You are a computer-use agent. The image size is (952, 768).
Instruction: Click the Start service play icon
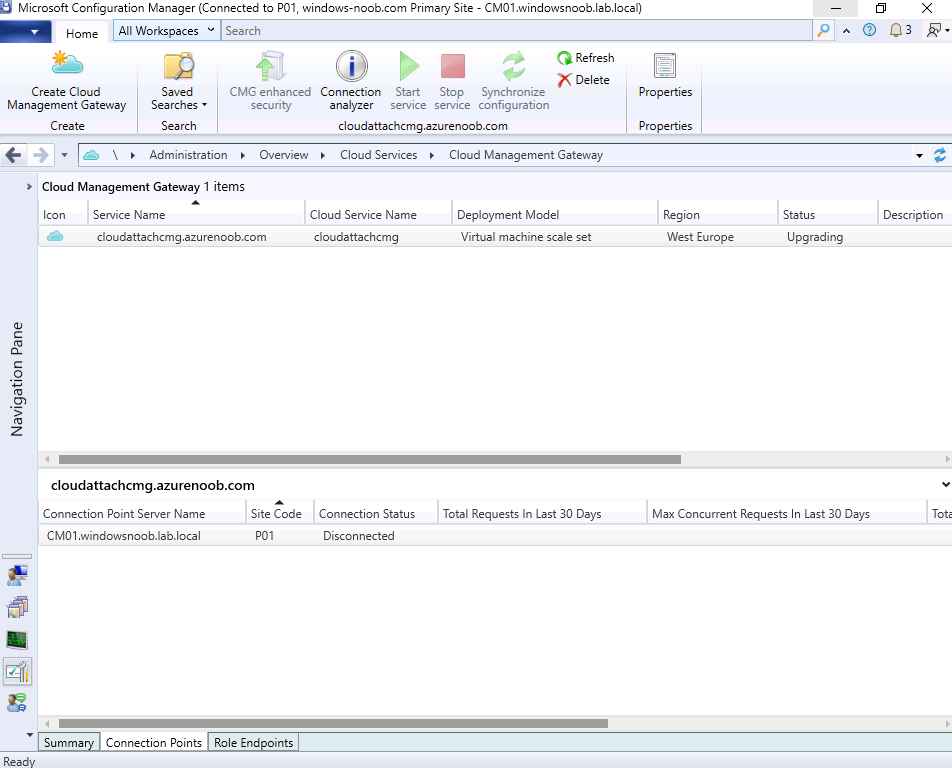point(409,66)
